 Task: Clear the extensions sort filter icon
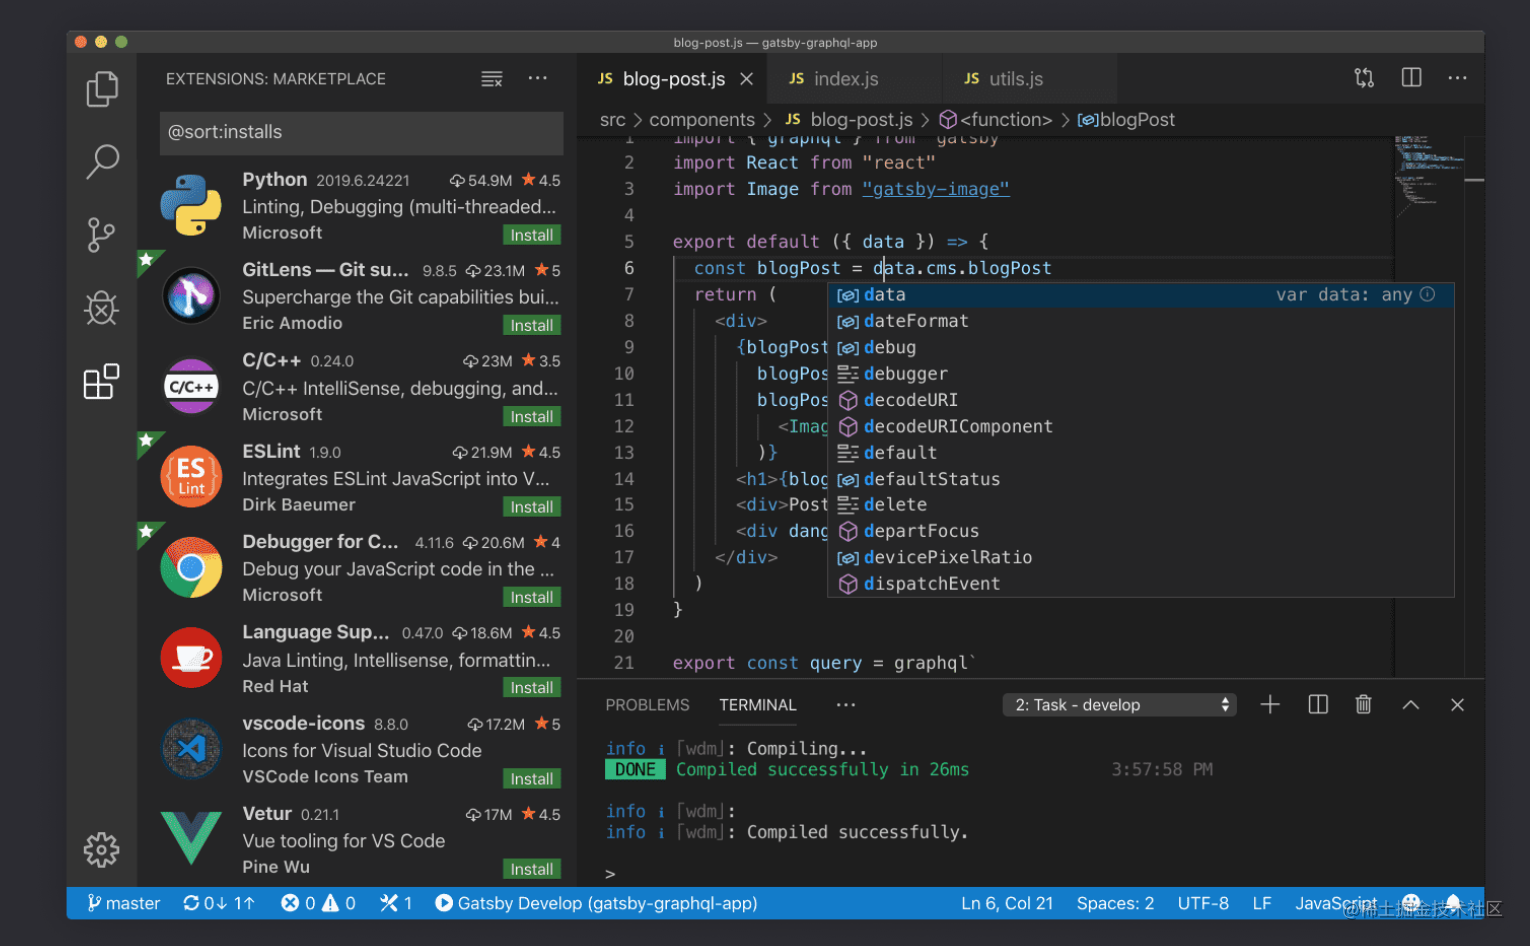491,78
